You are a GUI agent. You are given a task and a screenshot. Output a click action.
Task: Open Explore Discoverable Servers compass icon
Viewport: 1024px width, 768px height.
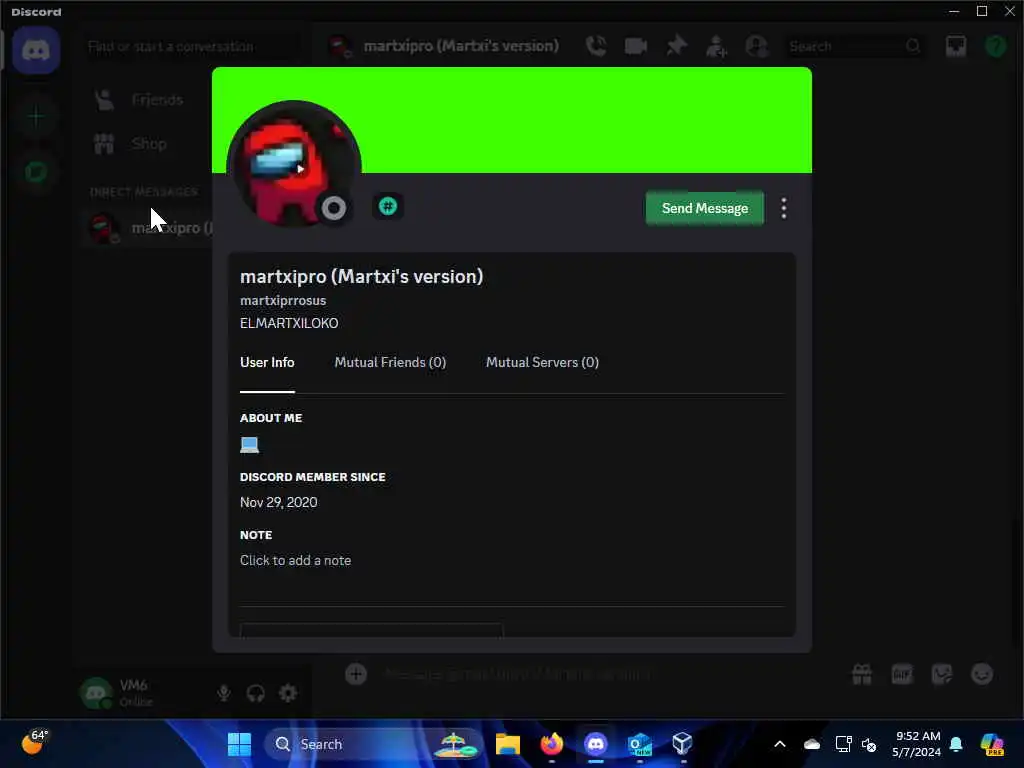pos(36,172)
